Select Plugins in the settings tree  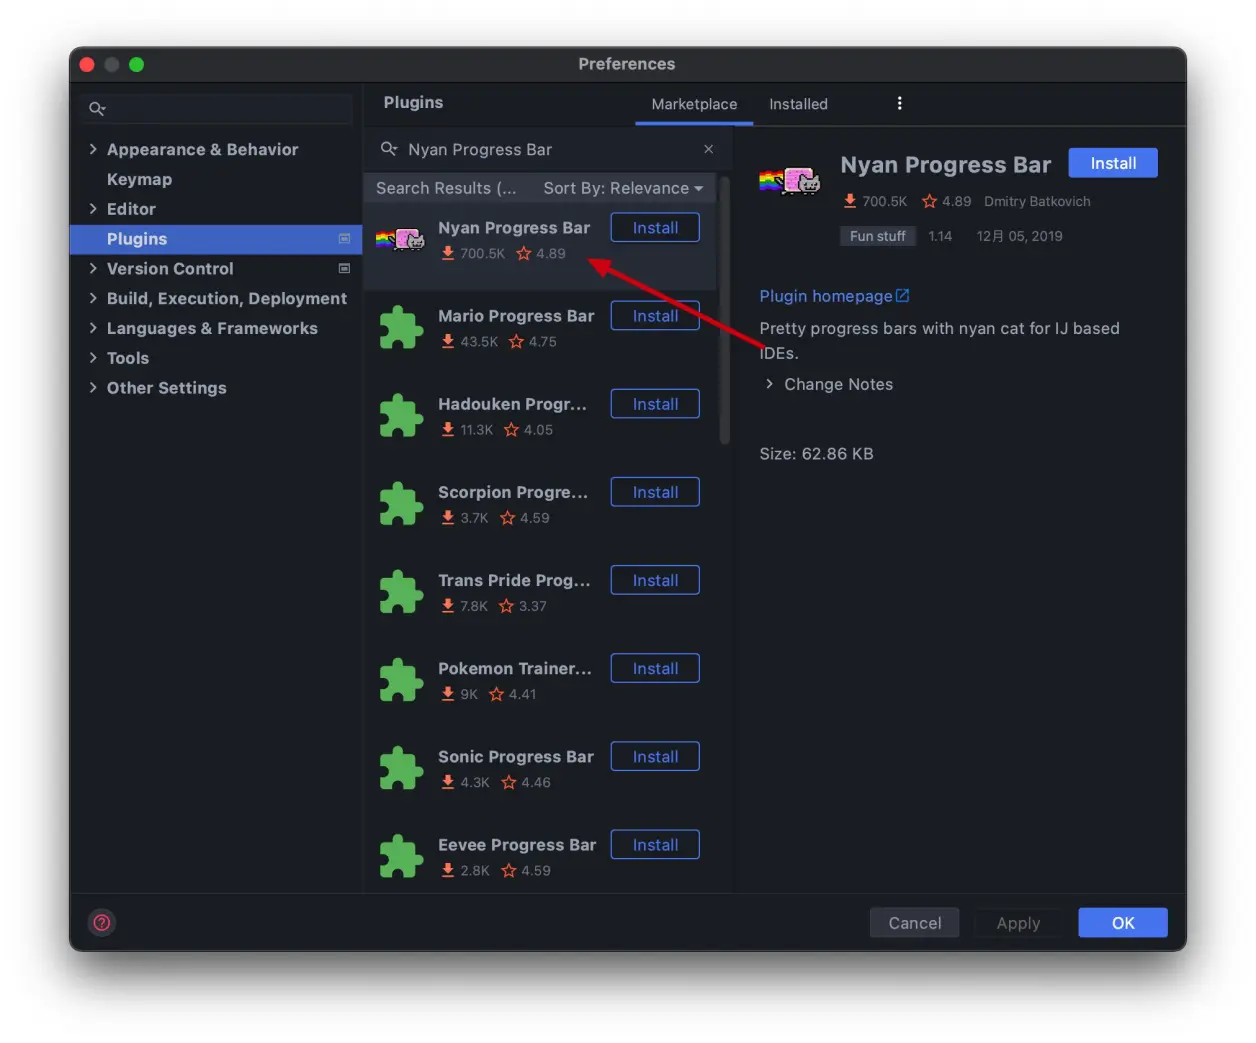[x=216, y=239]
